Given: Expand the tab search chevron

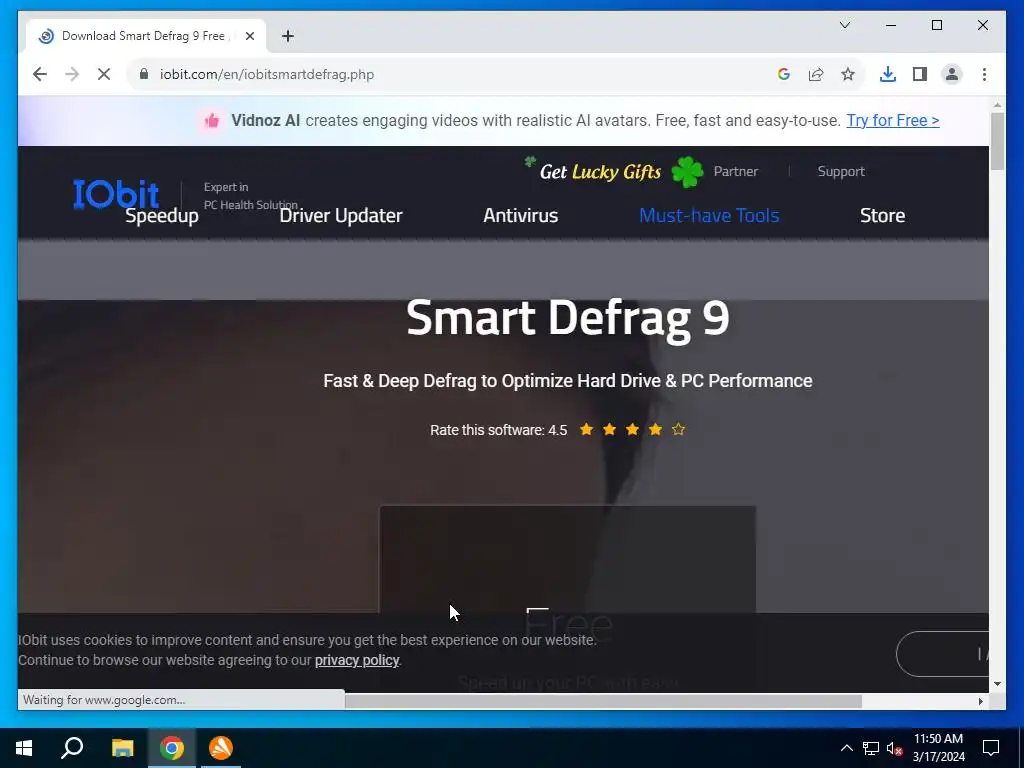Looking at the screenshot, I should pyautogui.click(x=844, y=25).
